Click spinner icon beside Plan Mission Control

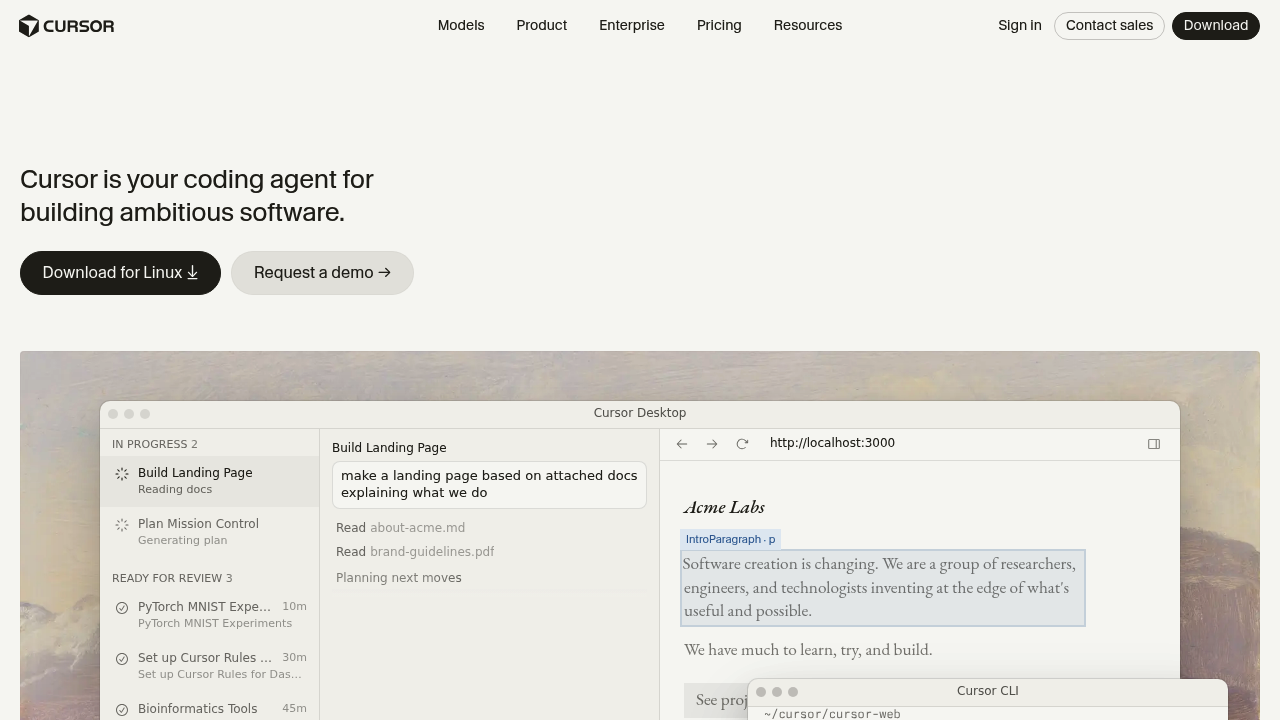coord(122,525)
